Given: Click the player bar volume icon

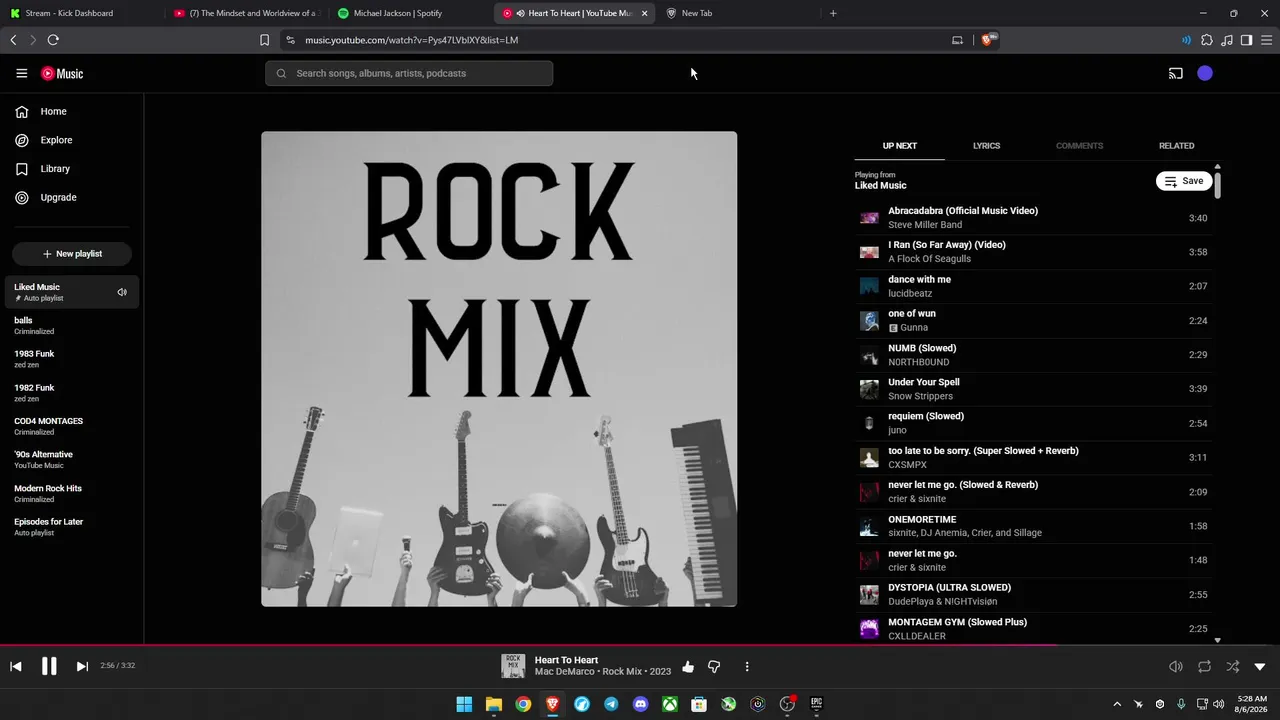Looking at the screenshot, I should pyautogui.click(x=1176, y=666).
